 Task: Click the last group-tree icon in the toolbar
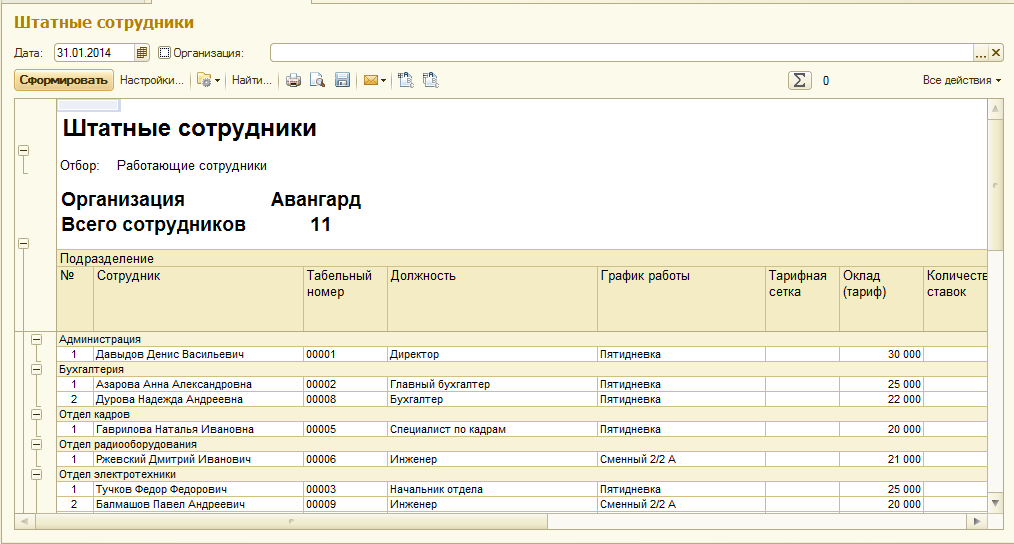point(431,81)
